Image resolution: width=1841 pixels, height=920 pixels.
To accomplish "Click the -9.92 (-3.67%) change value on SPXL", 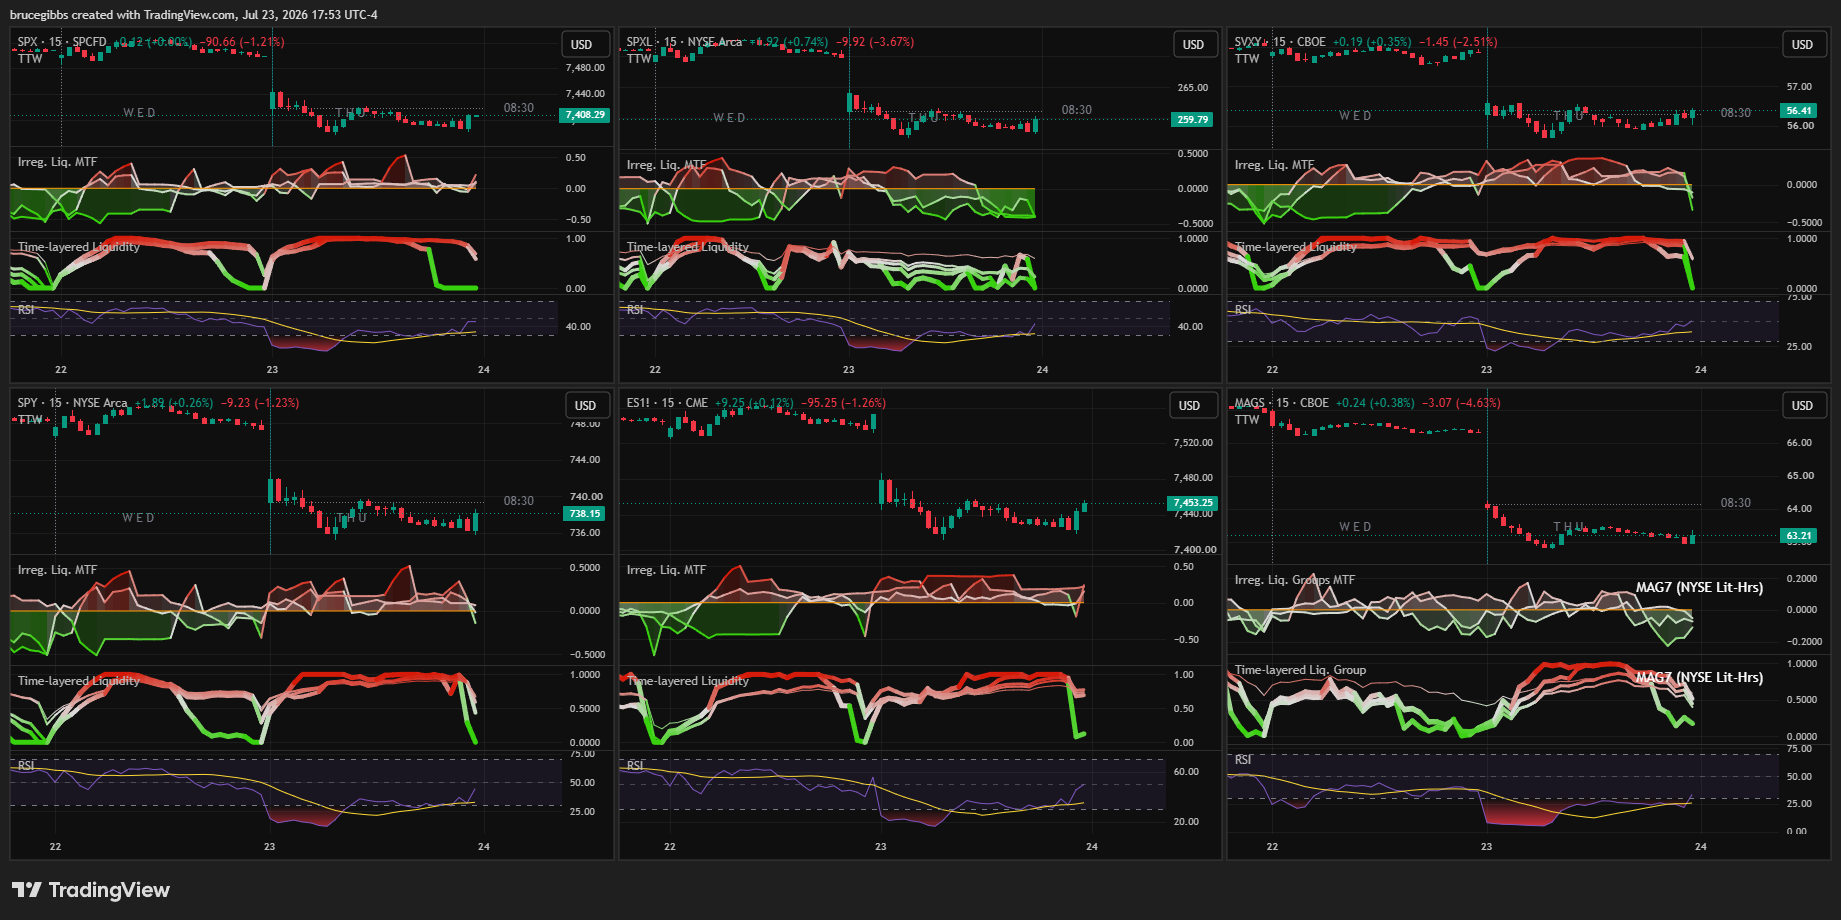I will point(875,42).
